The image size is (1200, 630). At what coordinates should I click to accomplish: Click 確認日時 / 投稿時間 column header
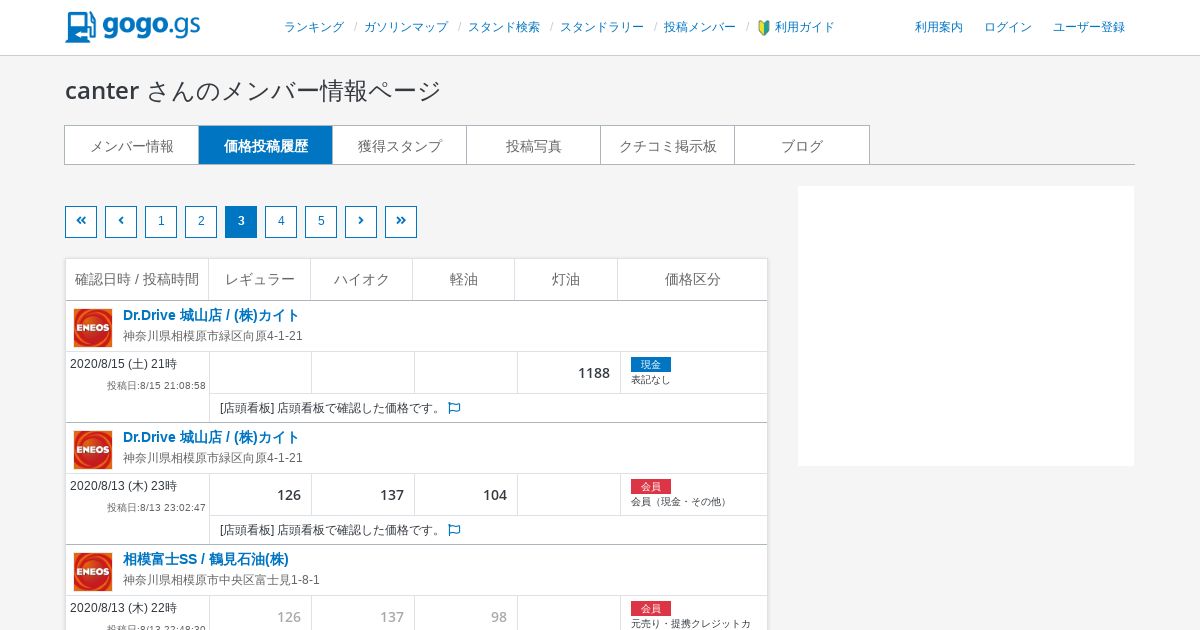coord(137,280)
